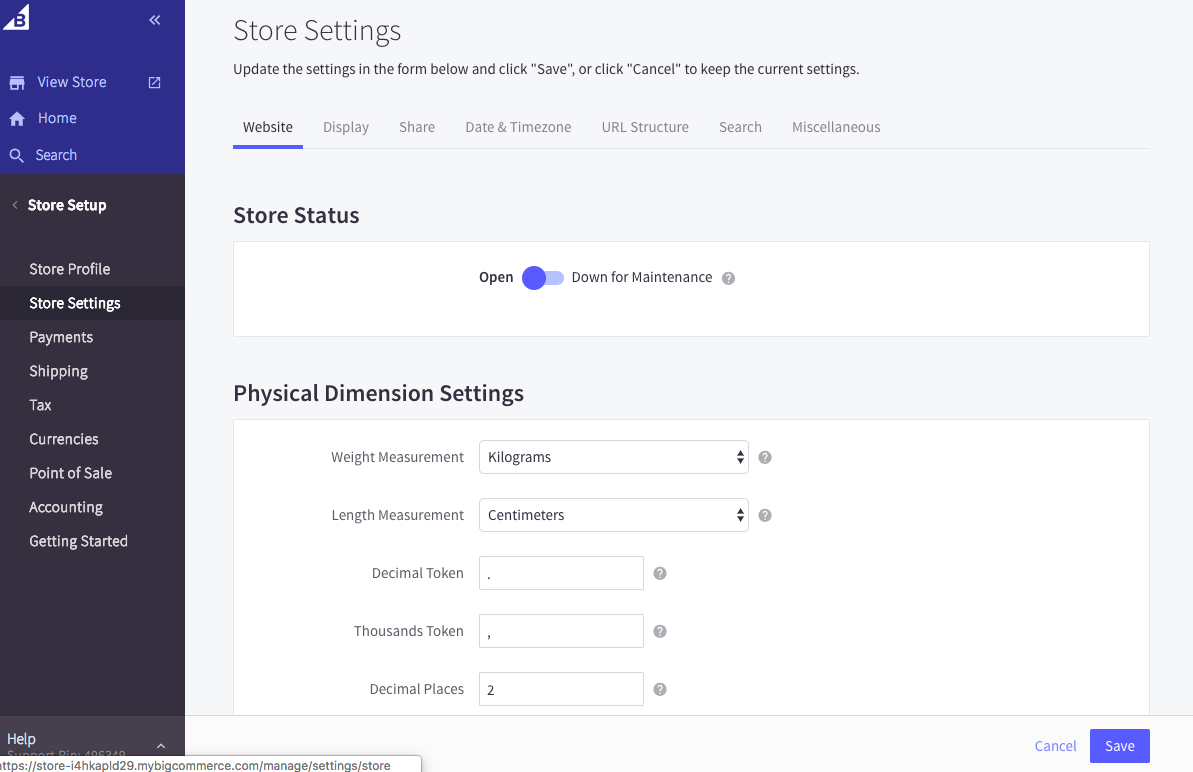Click the View Store storefront icon
This screenshot has height=772, width=1193.
pyautogui.click(x=17, y=83)
